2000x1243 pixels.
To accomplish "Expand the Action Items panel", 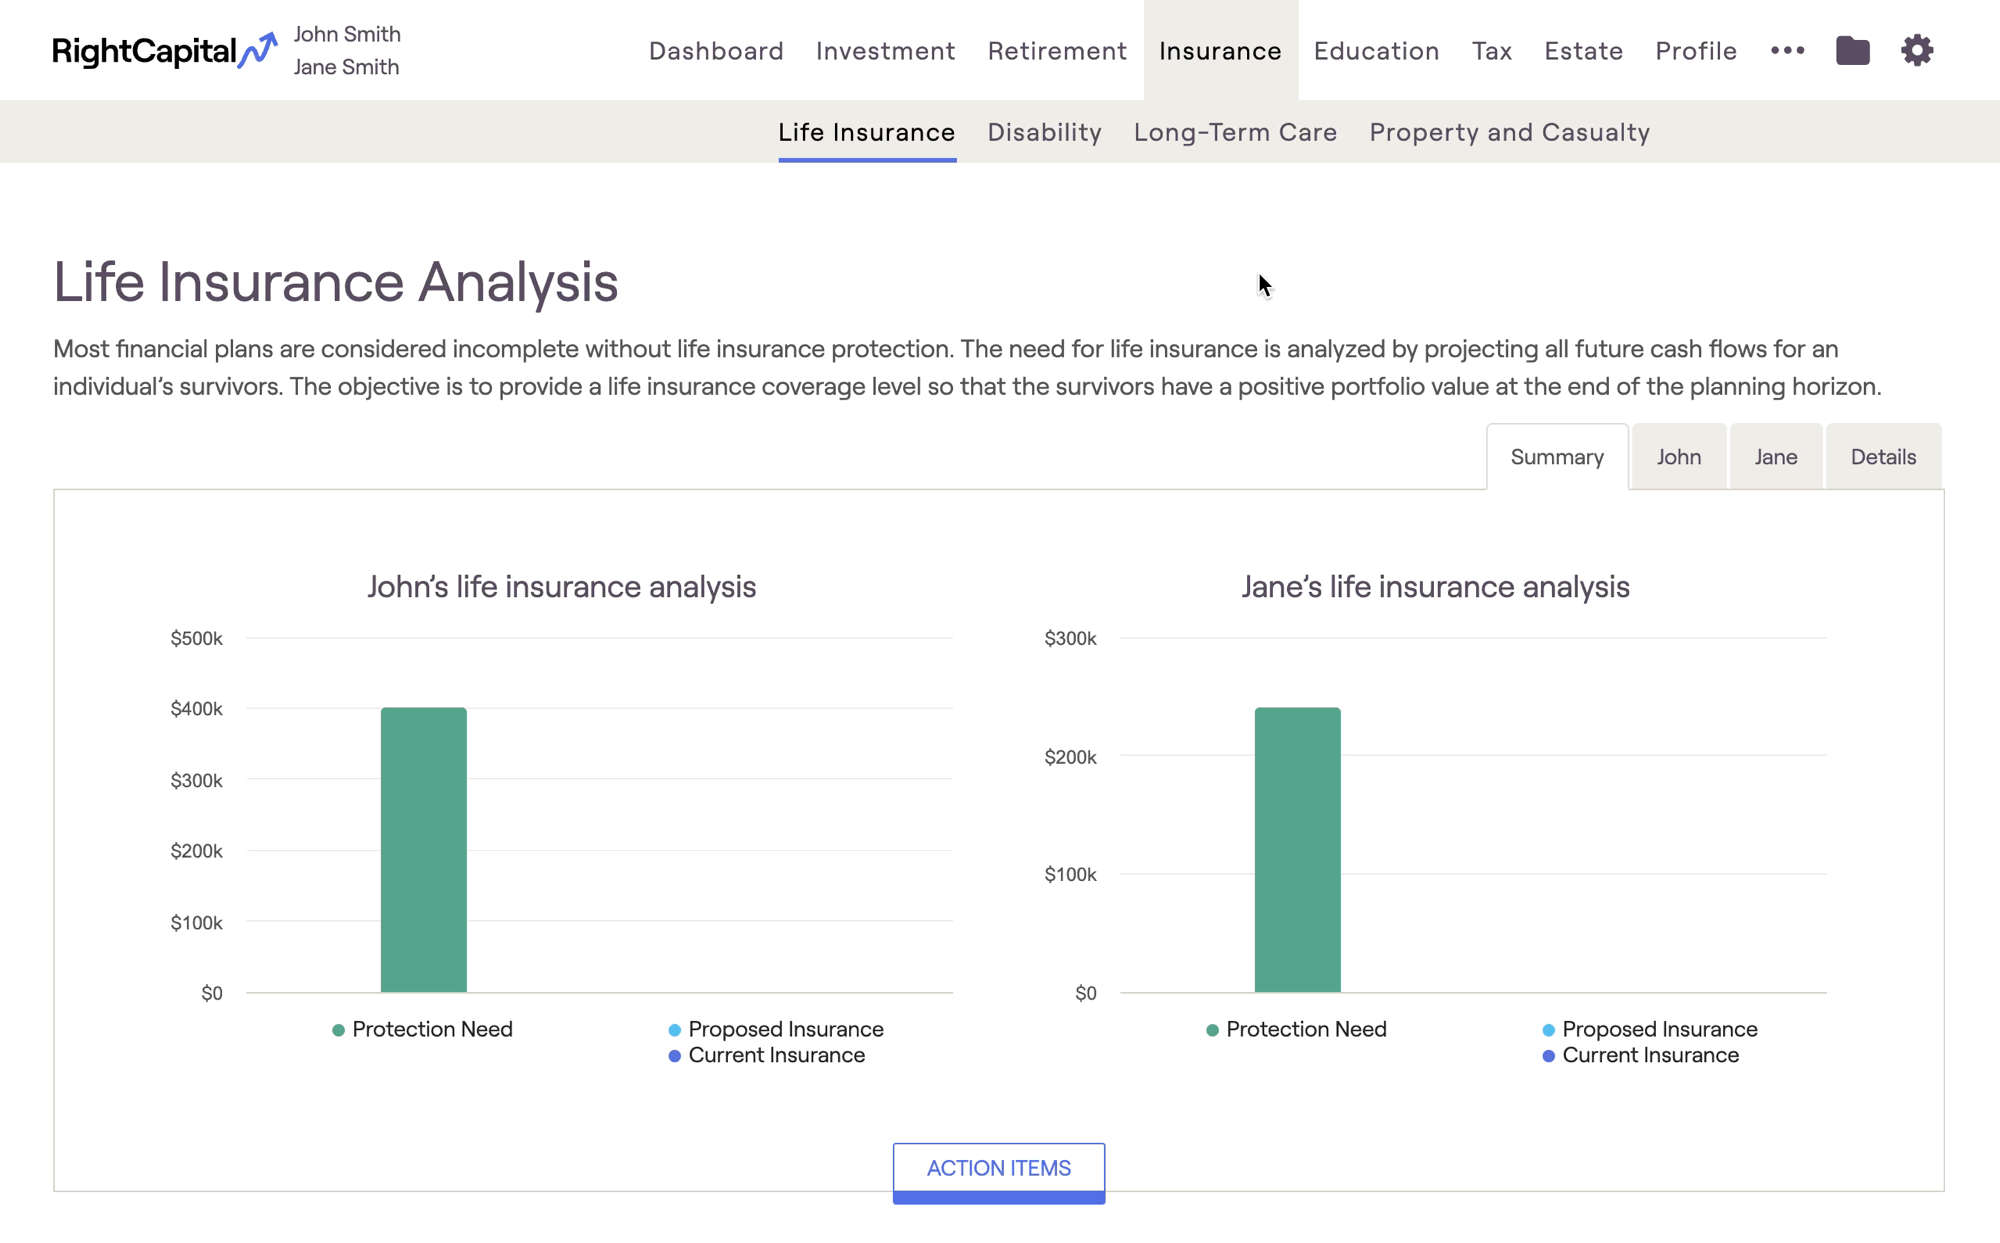I will 998,1168.
